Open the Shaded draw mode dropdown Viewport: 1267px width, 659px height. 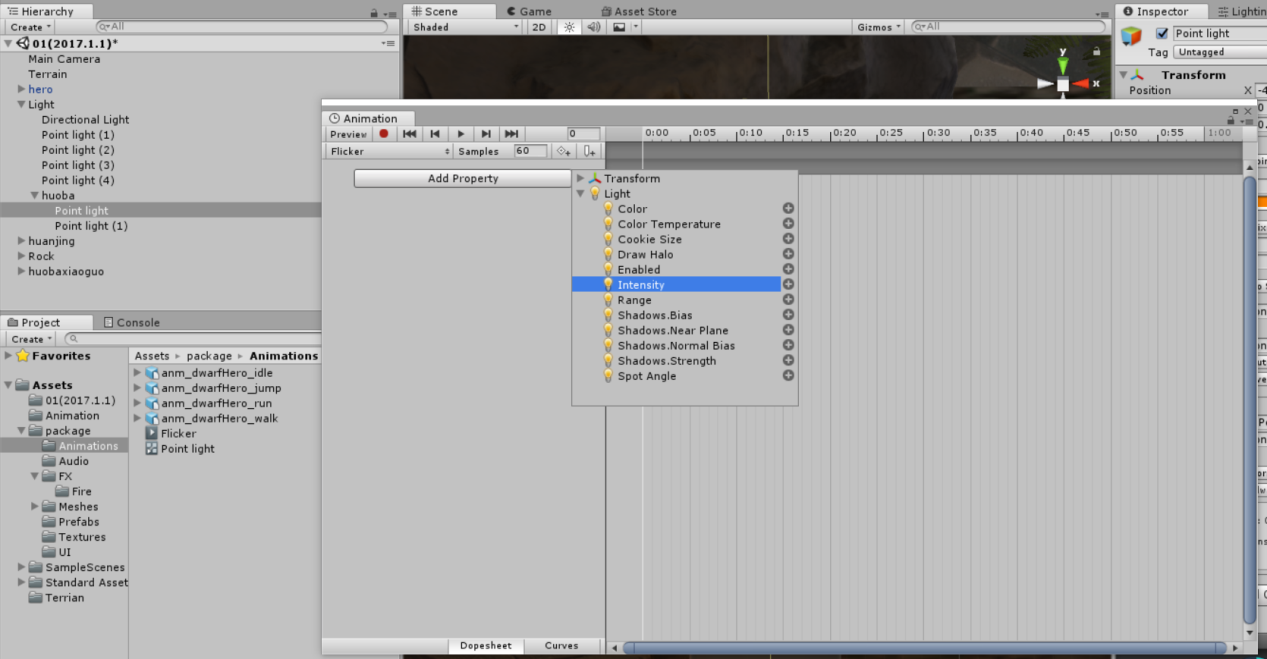click(465, 27)
